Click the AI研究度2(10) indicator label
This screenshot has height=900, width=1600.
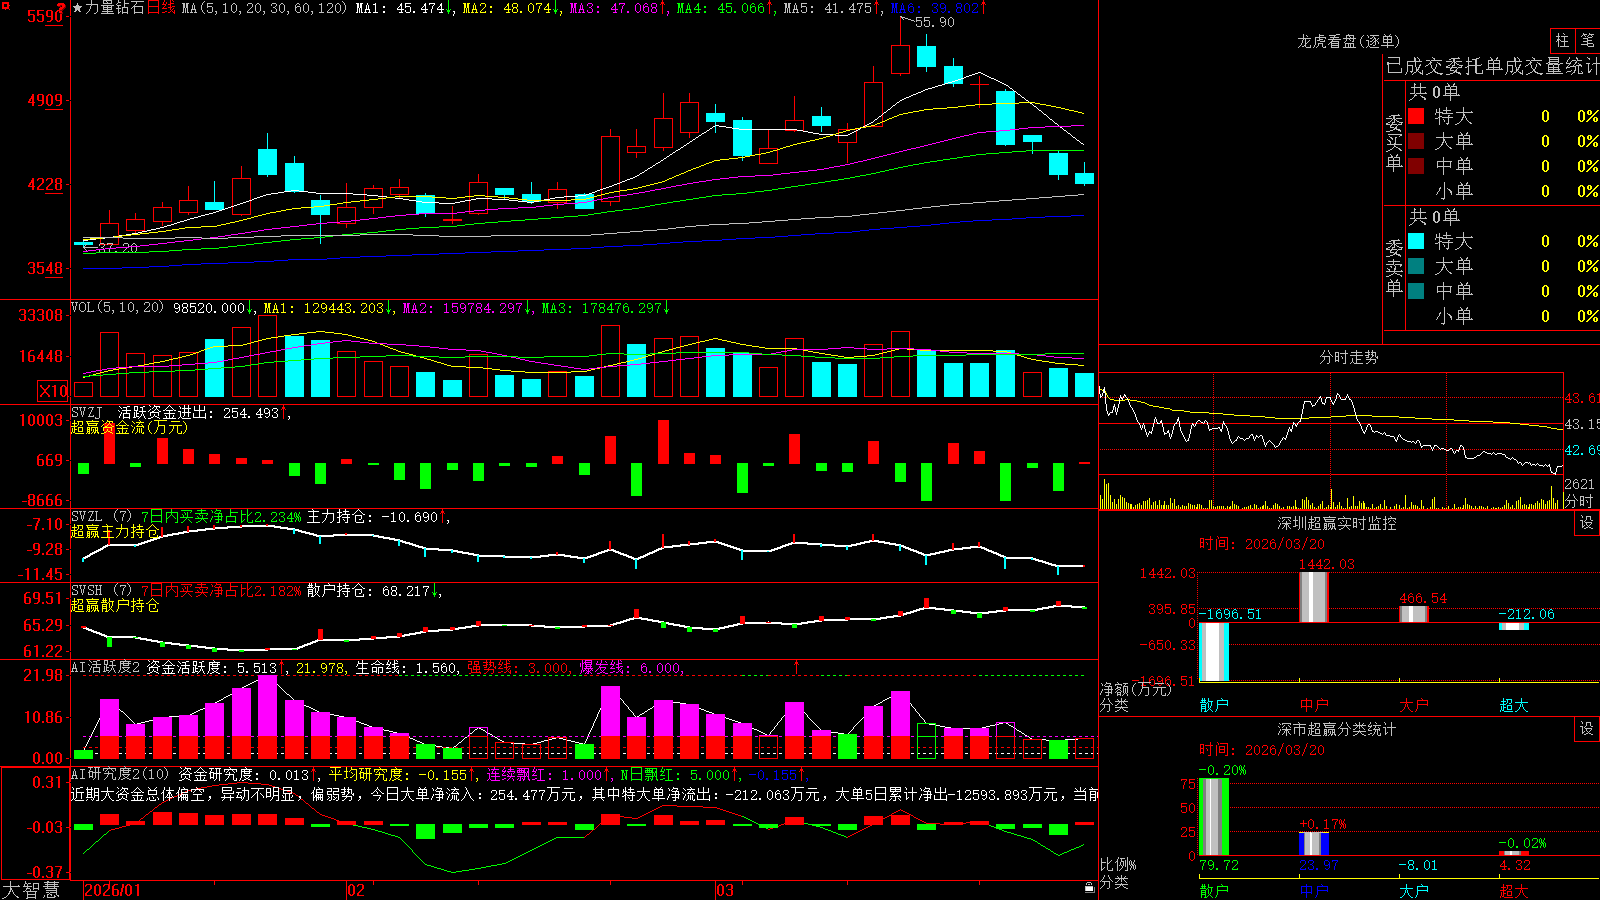[120, 774]
